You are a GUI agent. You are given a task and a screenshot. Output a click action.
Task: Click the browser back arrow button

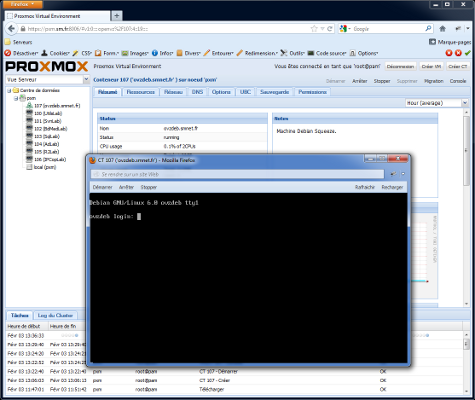11,29
